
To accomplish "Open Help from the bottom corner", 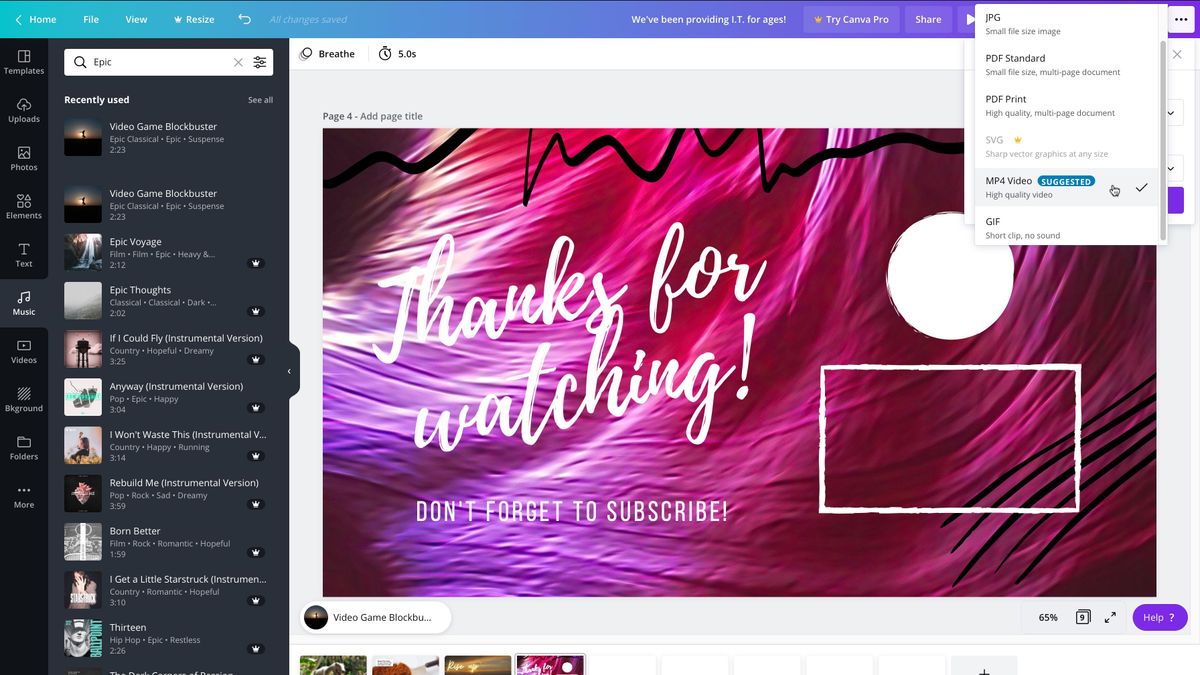I will [1159, 617].
